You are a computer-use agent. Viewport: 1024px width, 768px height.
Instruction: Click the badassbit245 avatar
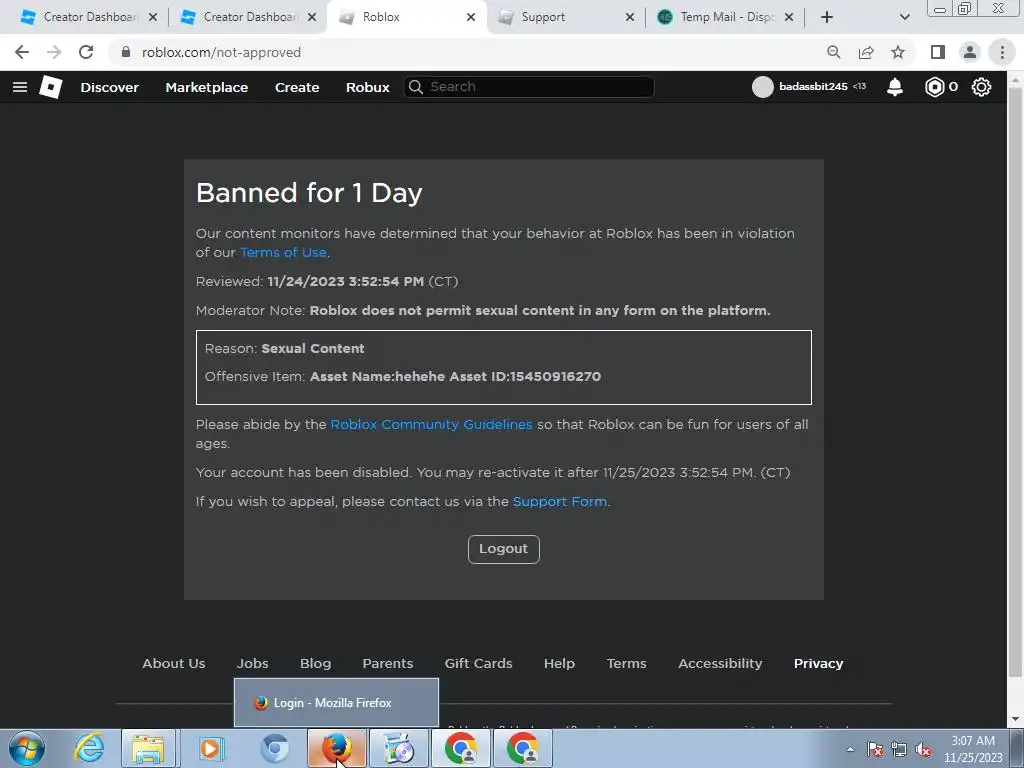pos(762,87)
